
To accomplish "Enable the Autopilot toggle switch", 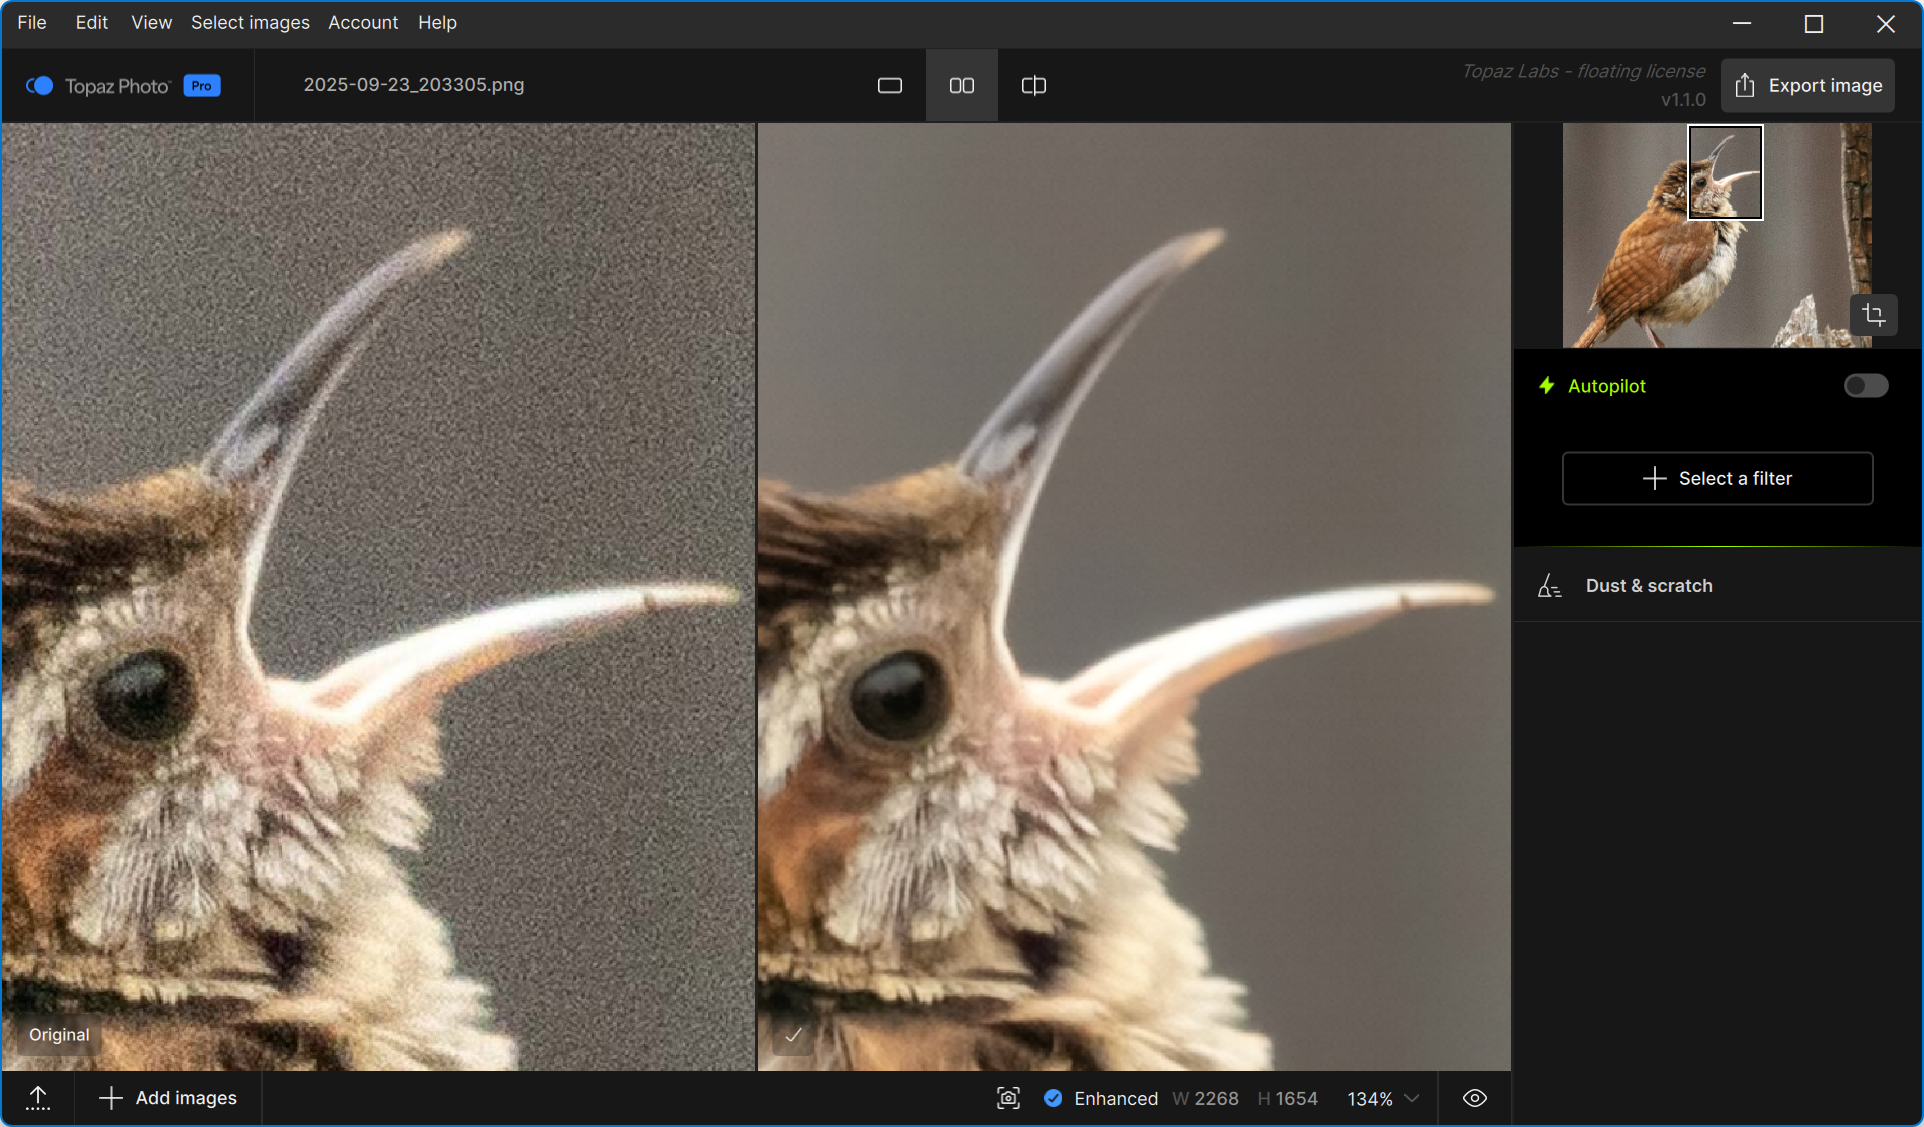I will click(1865, 386).
